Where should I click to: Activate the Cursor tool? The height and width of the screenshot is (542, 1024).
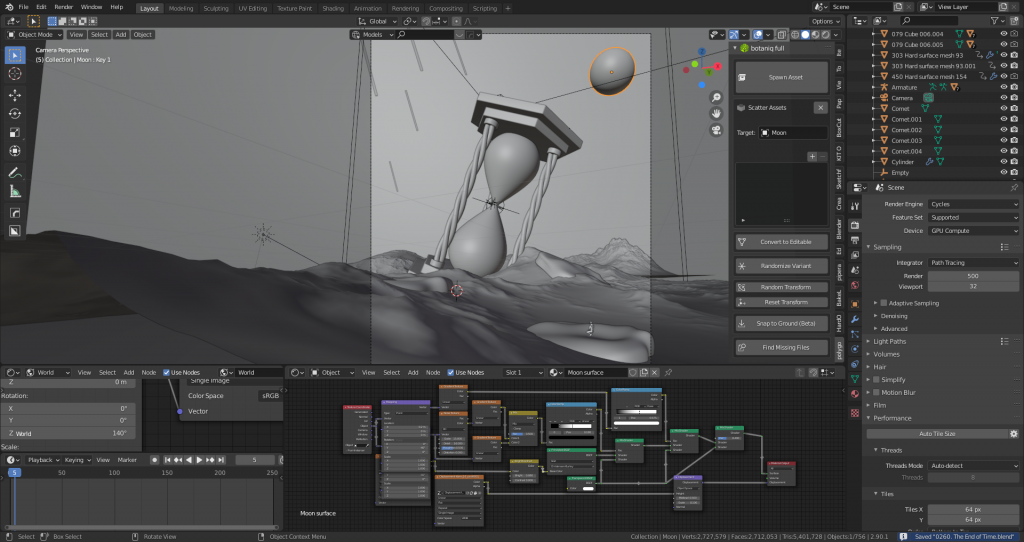[x=15, y=73]
